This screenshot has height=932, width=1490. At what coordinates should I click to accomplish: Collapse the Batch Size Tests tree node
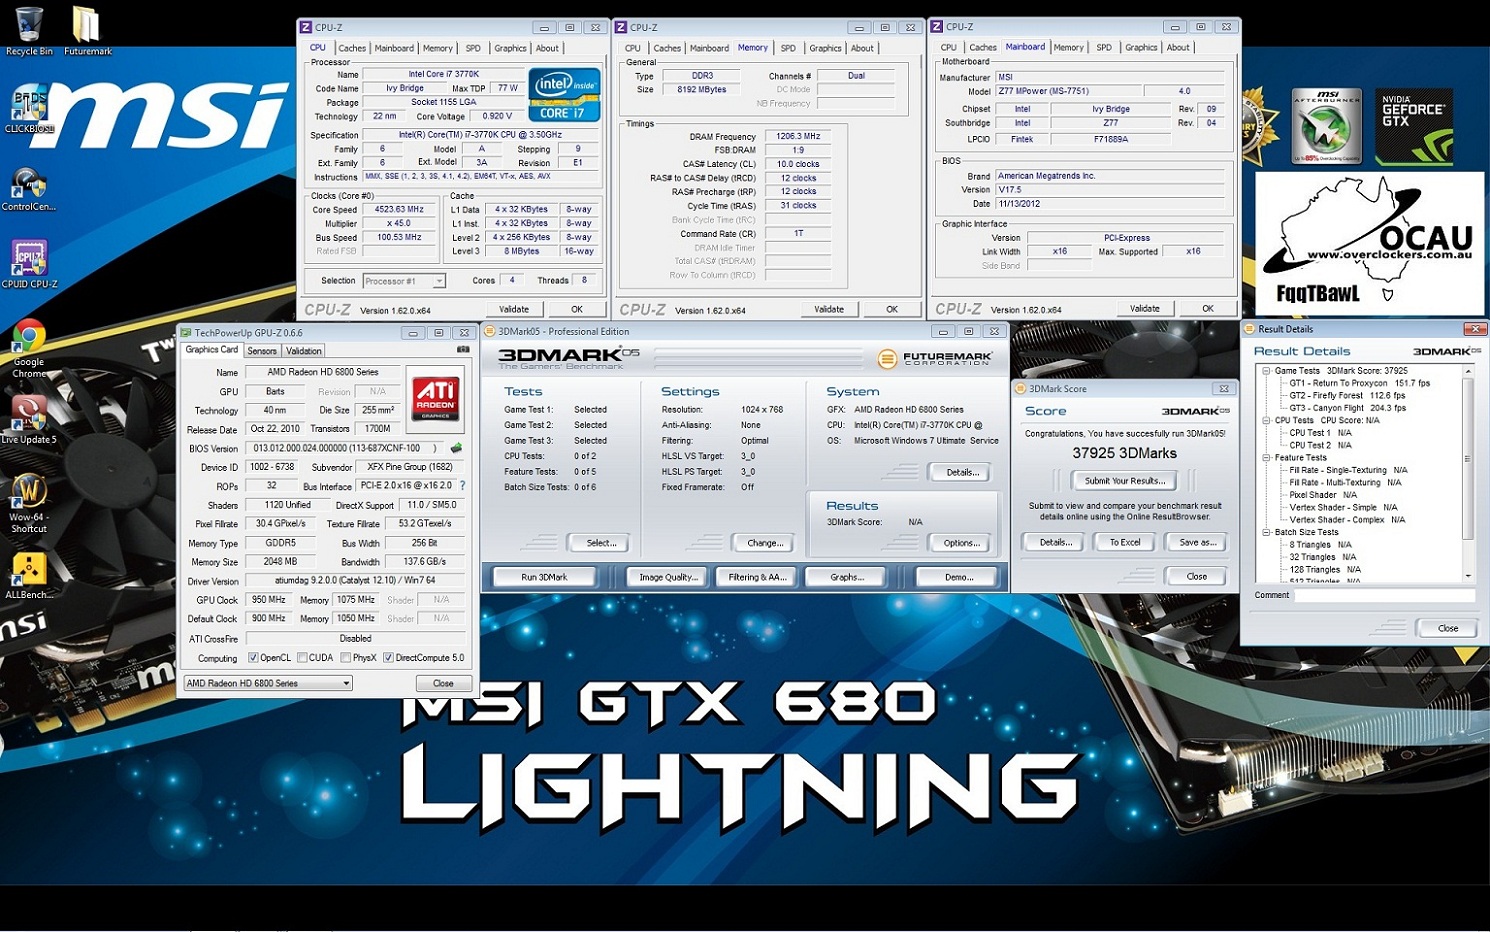pyautogui.click(x=1266, y=533)
